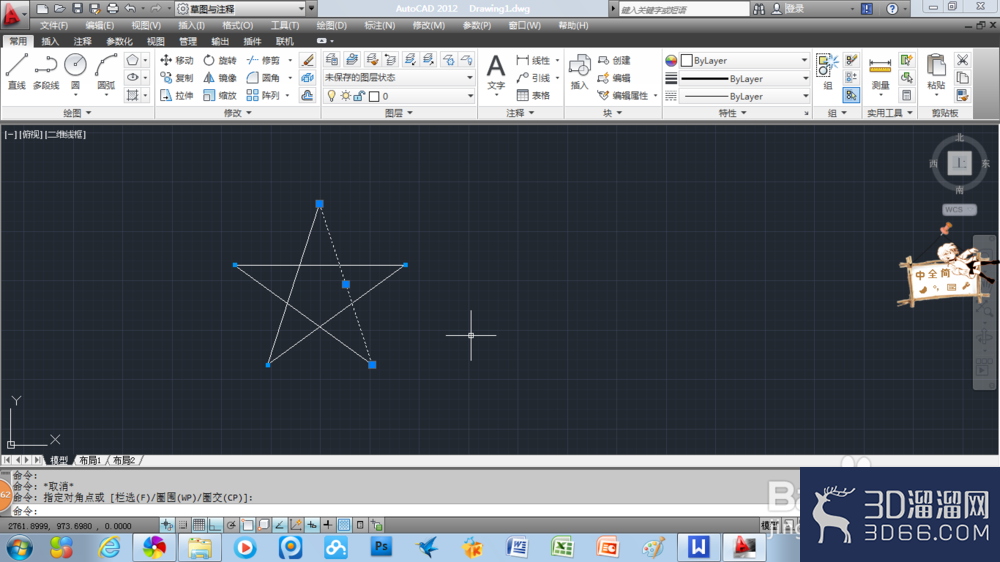Select the Circle (圆) draw tool
Screen dimensions: 1000x562
75,71
